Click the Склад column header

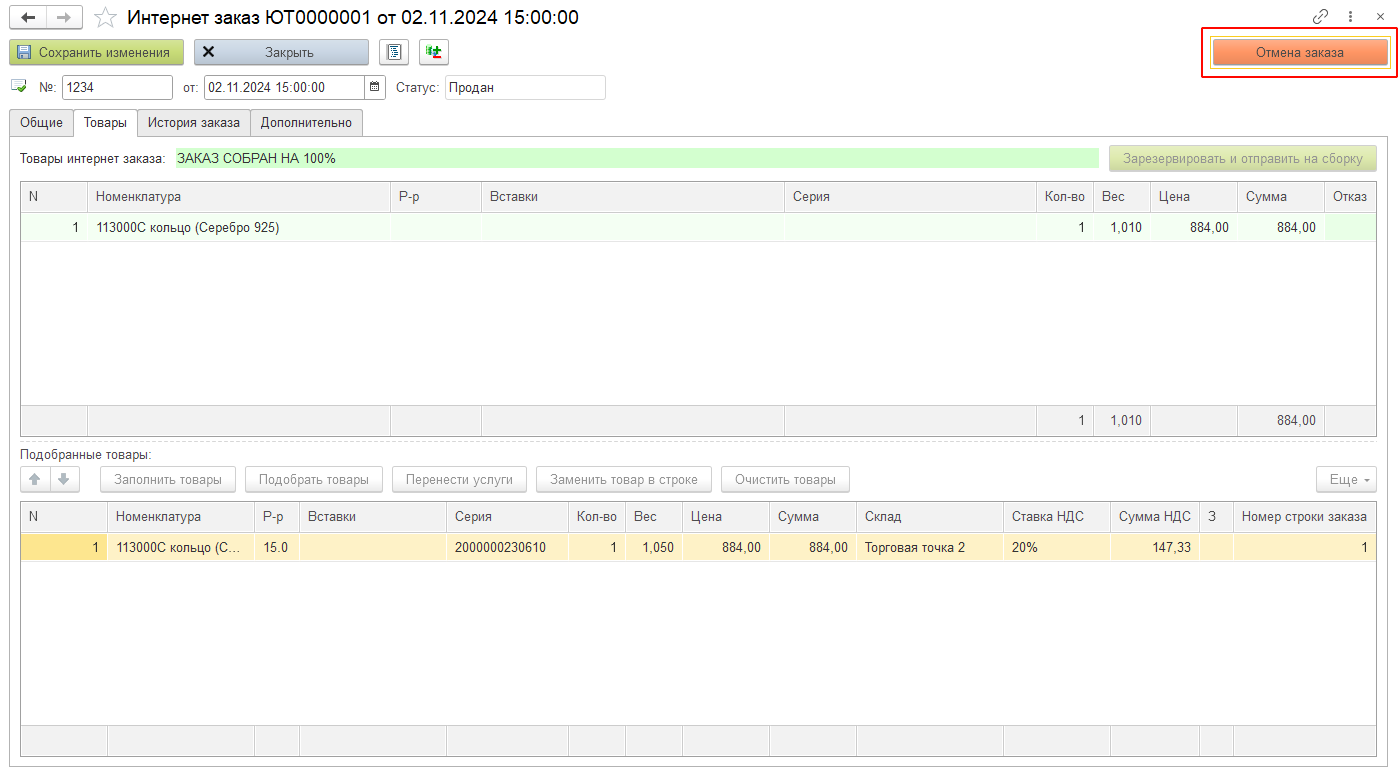click(x=930, y=517)
